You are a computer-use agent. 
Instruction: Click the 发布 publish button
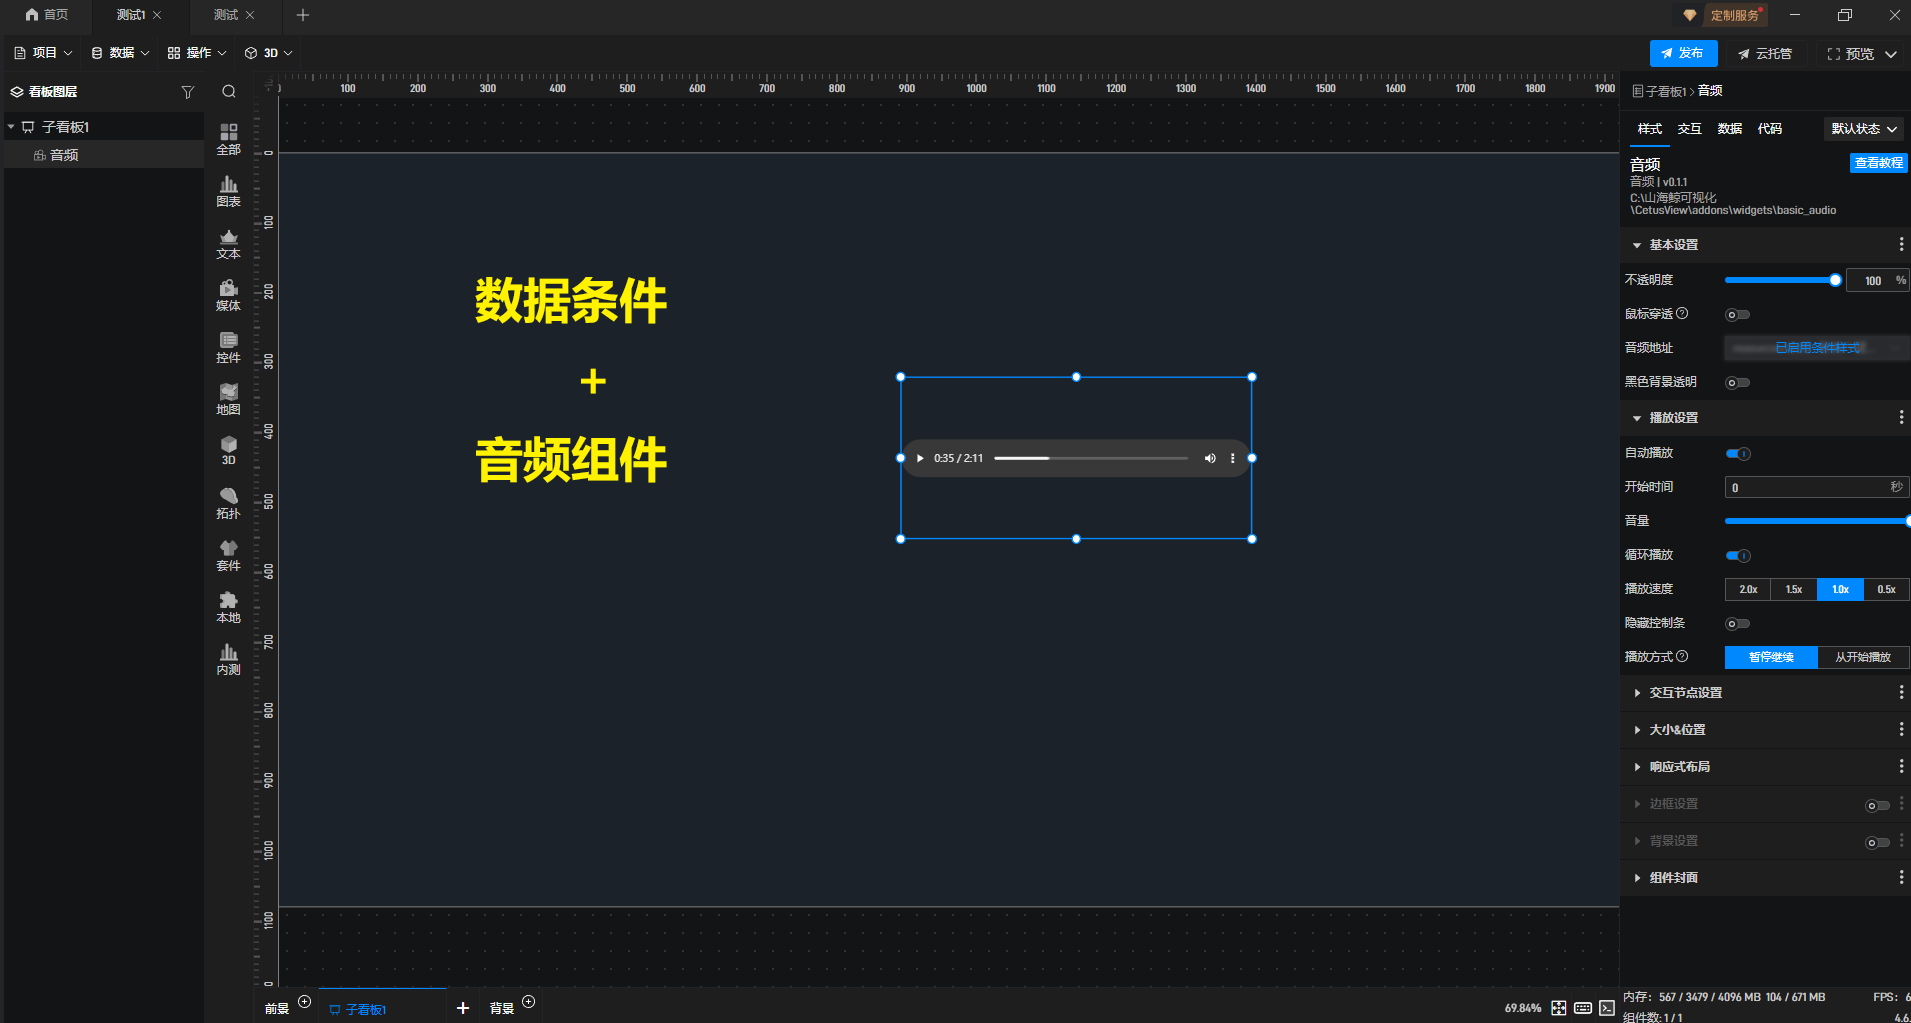click(1683, 53)
